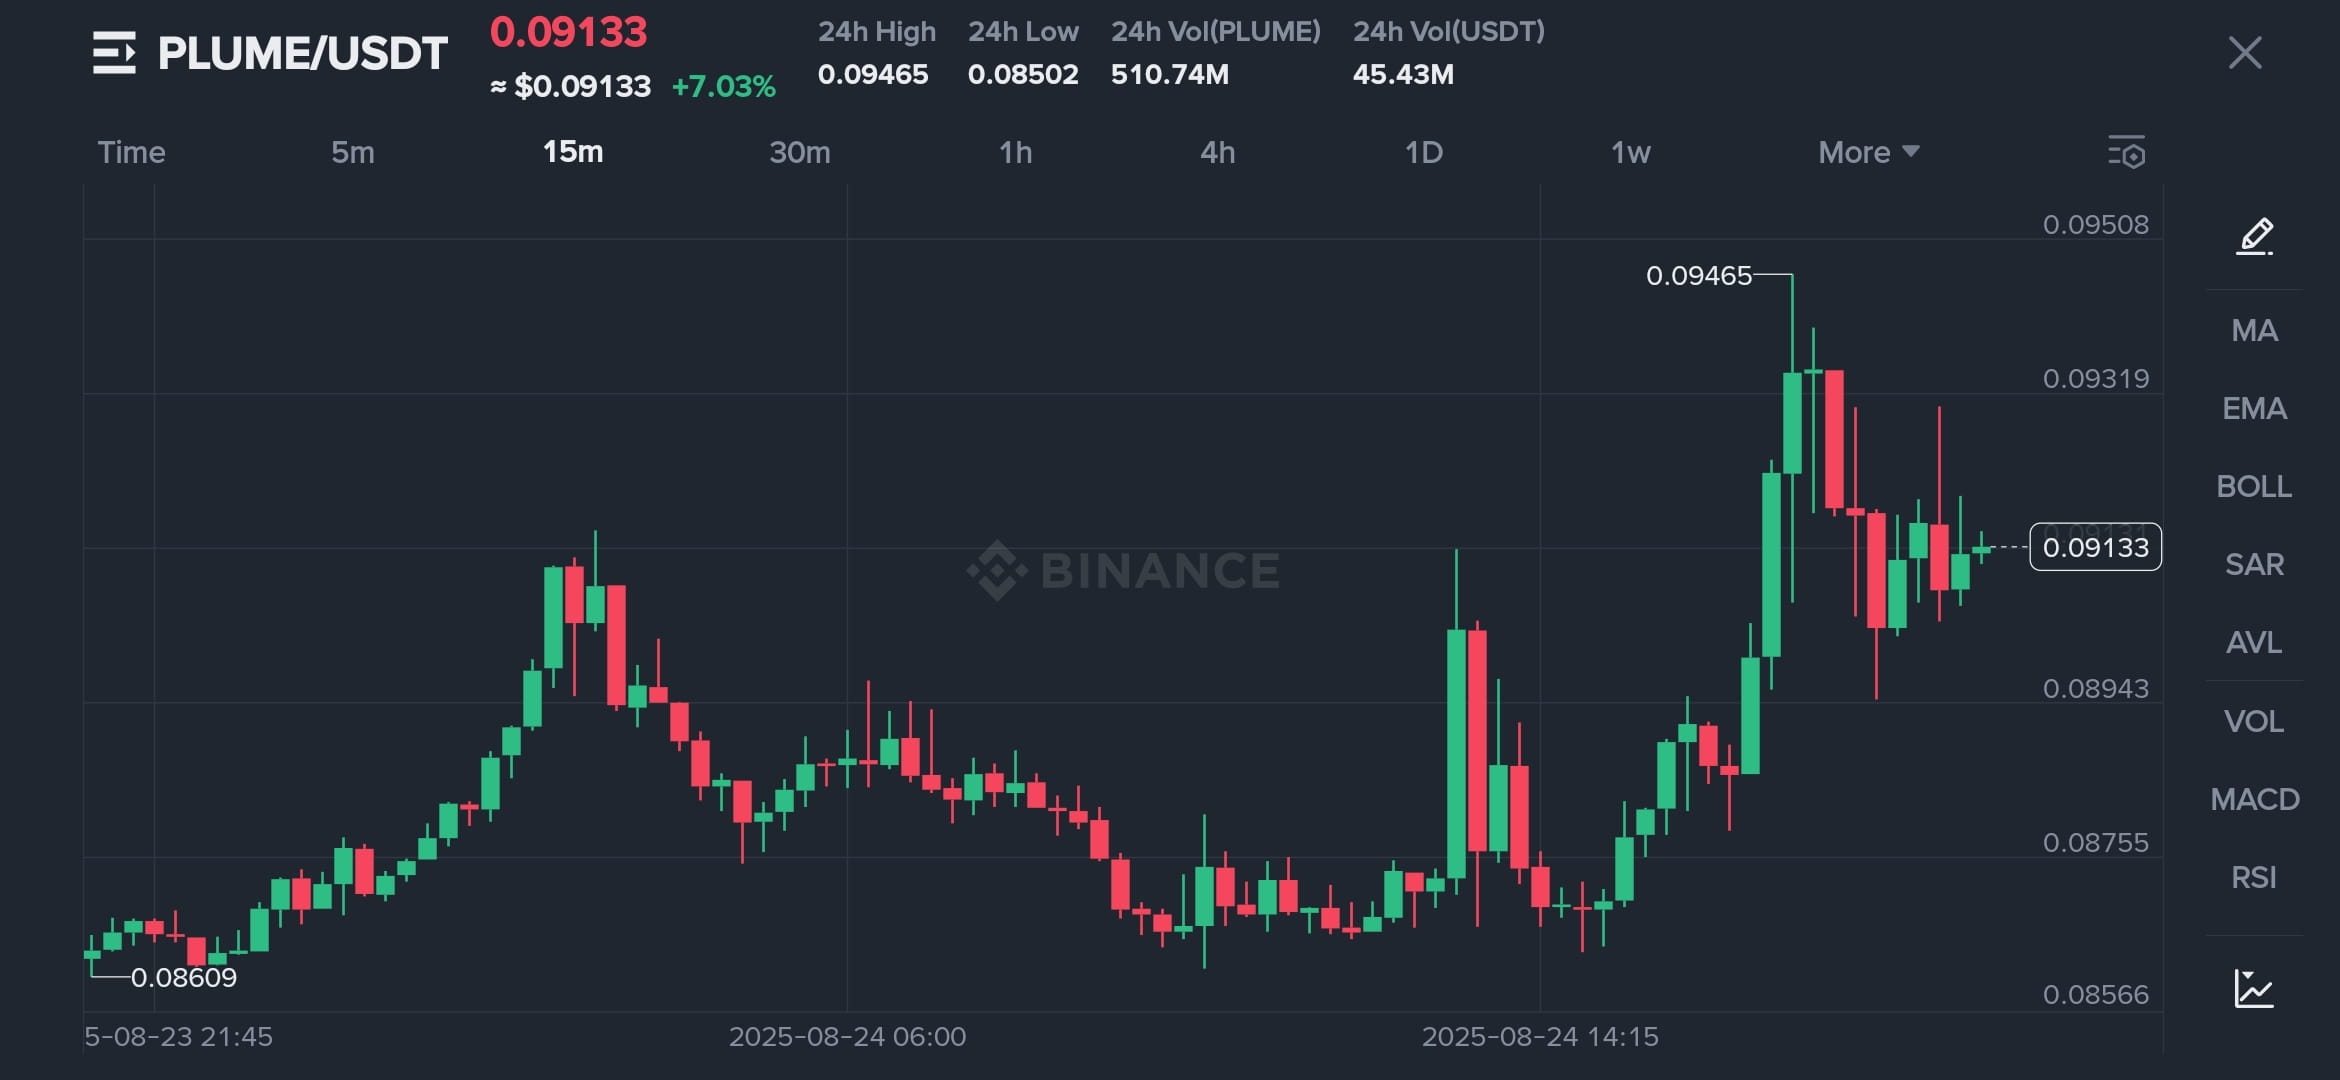Select the drawing pencil tool
Viewport: 2340px width, 1080px height.
[x=2255, y=237]
